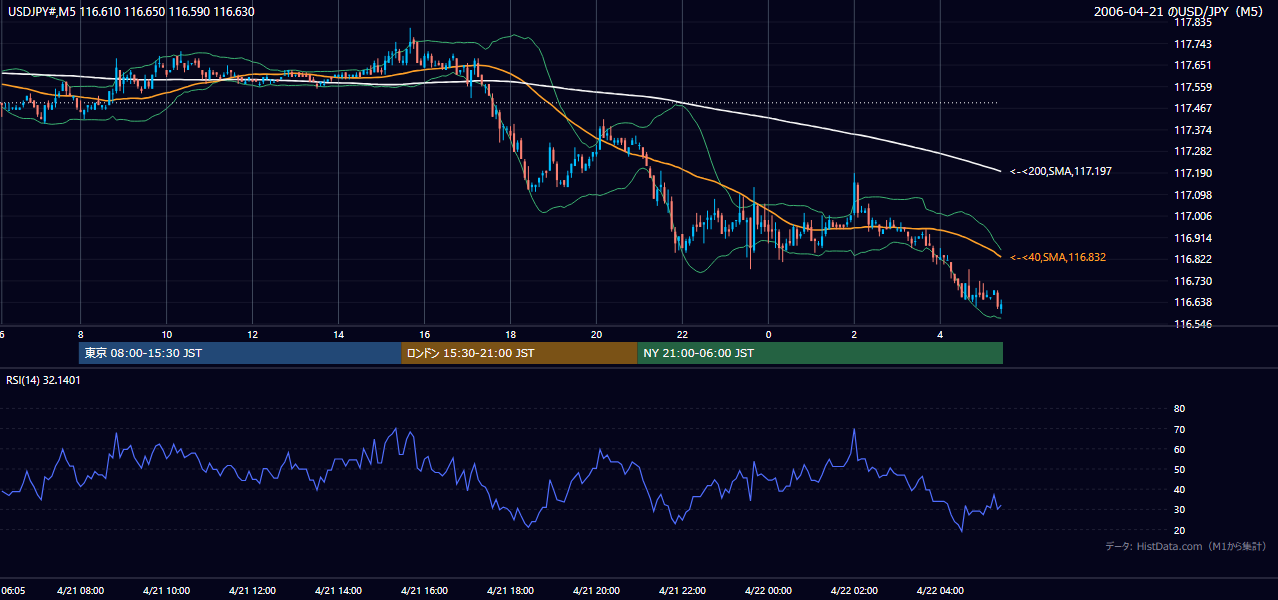This screenshot has height=600, width=1278.
Task: Click hour label 14 on chart time axis
Action: [x=338, y=334]
